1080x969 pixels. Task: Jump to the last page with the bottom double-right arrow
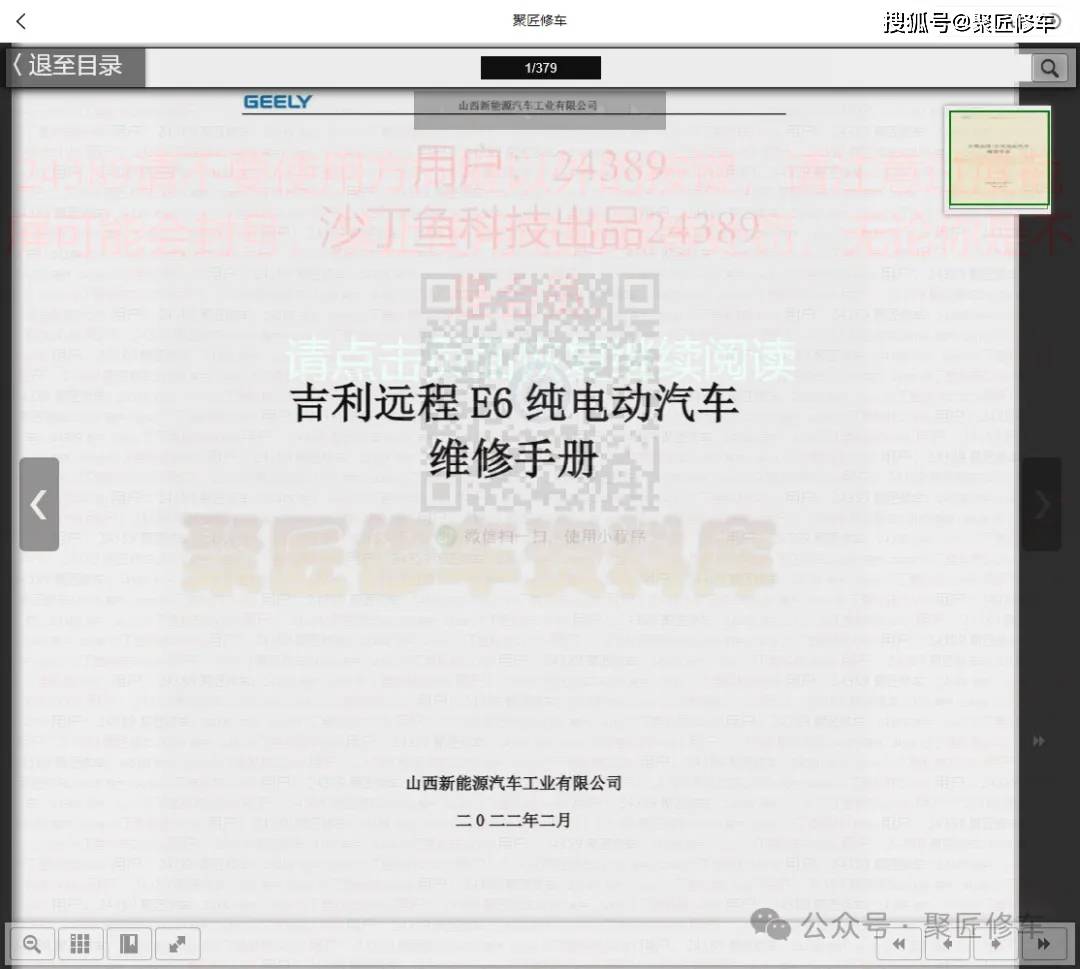(x=1044, y=944)
